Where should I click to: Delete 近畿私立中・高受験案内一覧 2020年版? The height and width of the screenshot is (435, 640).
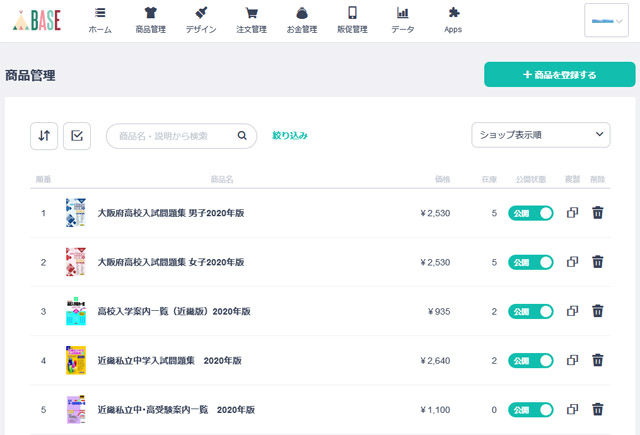(598, 409)
